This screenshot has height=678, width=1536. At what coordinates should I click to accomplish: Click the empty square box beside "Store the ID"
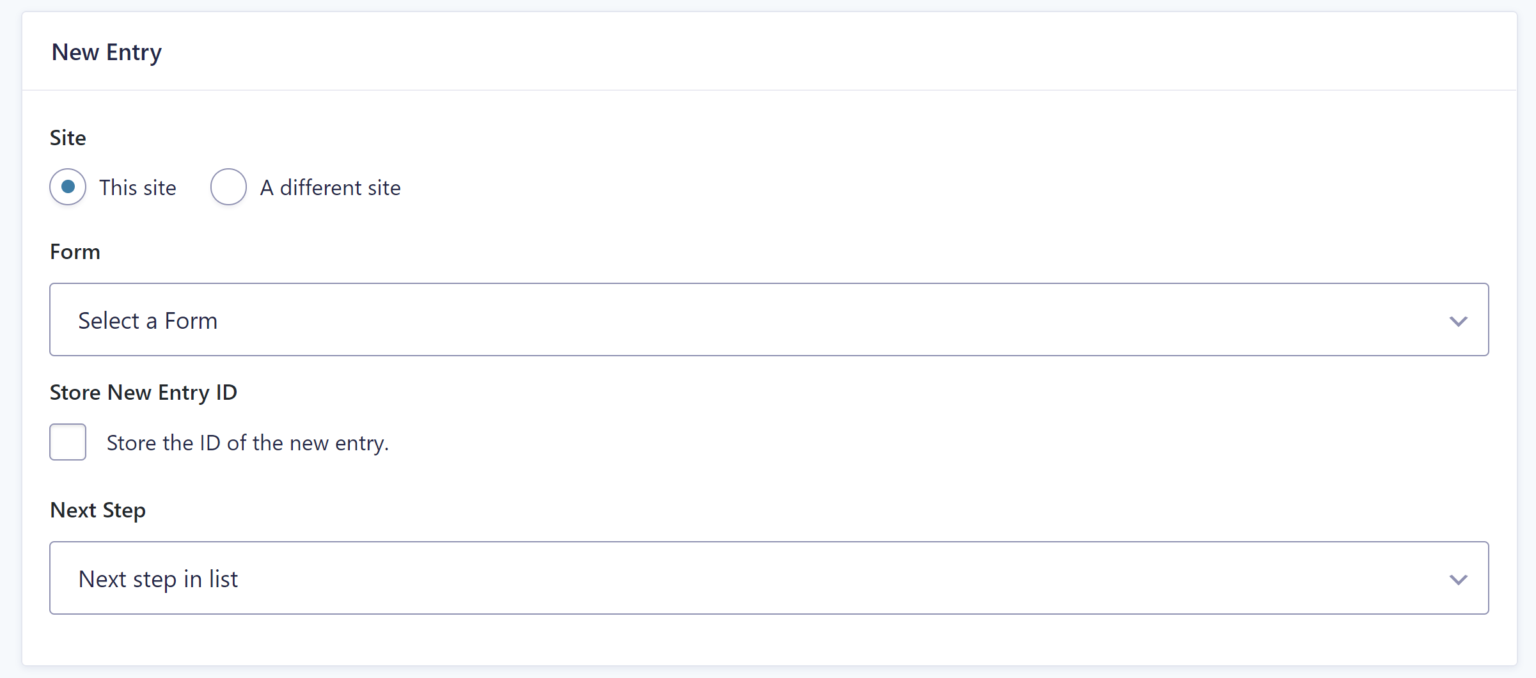click(68, 442)
